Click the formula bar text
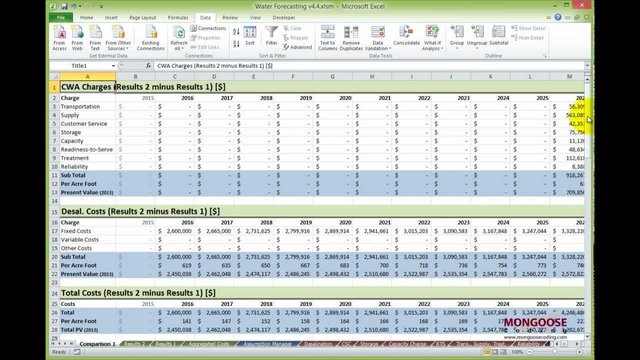The image size is (640, 360). click(215, 66)
